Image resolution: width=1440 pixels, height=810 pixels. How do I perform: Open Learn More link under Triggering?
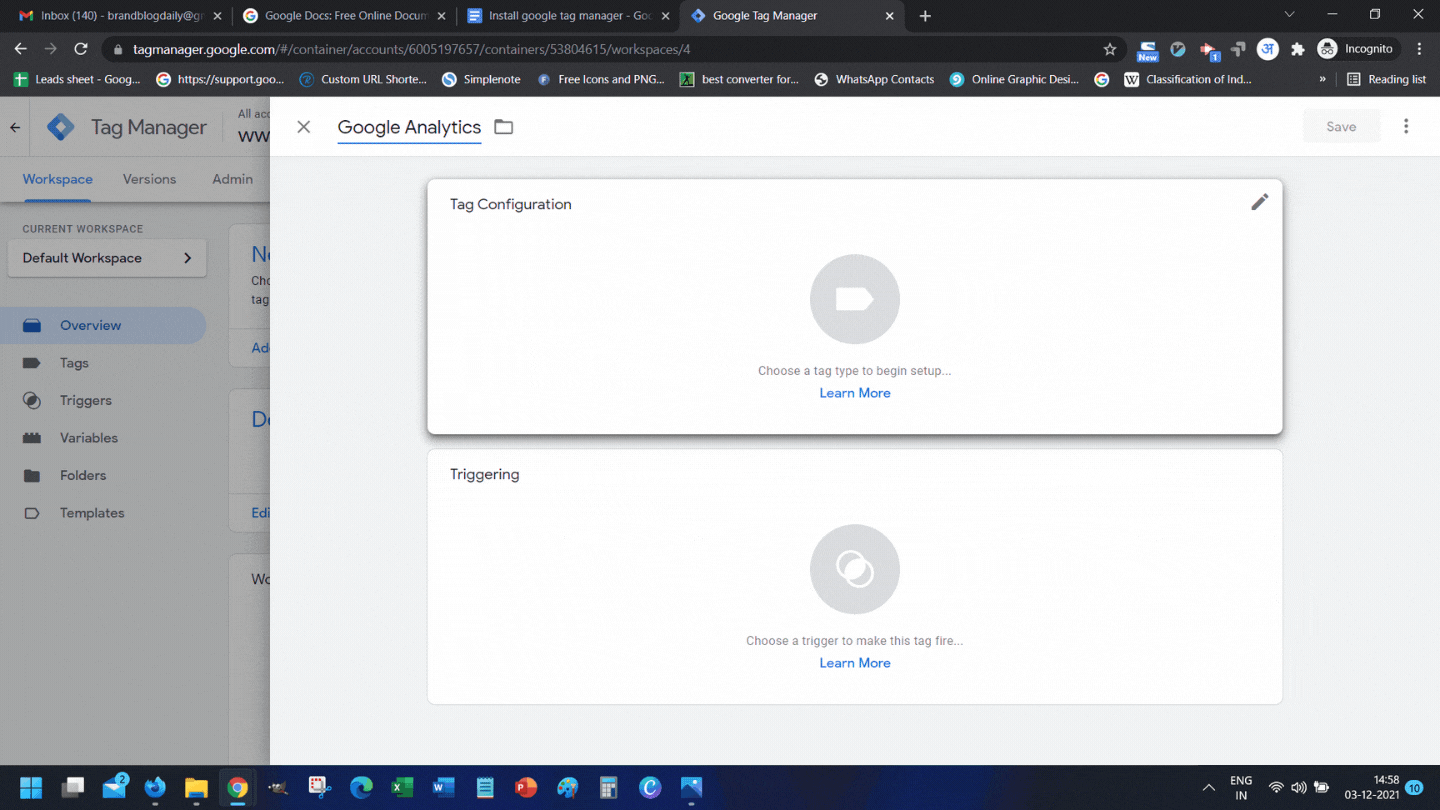point(855,663)
